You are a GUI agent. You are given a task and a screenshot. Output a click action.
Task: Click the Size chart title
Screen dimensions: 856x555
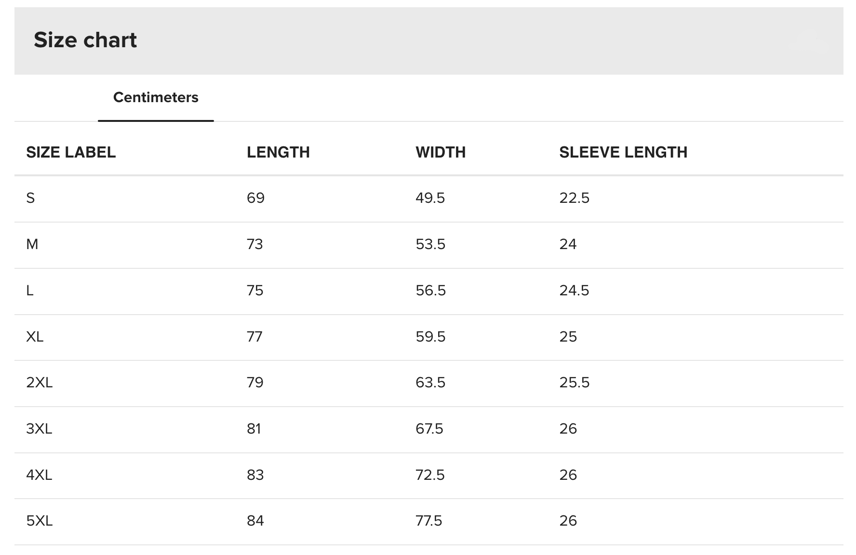coord(85,40)
